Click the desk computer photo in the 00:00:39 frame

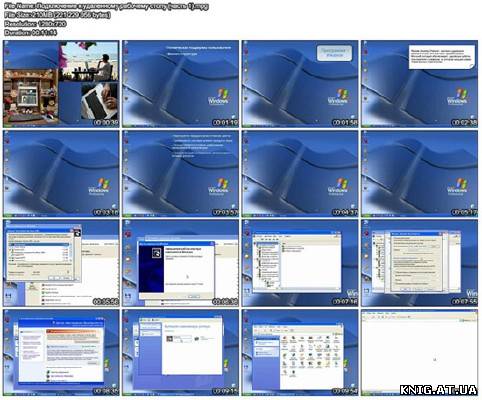click(x=31, y=97)
